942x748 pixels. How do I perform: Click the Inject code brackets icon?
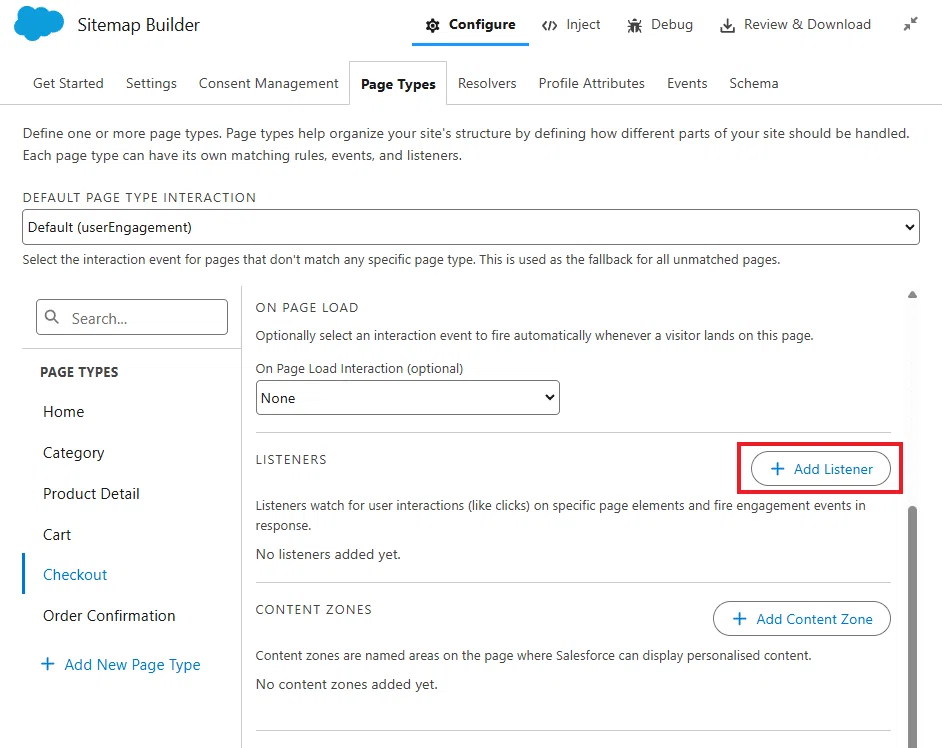pos(549,25)
